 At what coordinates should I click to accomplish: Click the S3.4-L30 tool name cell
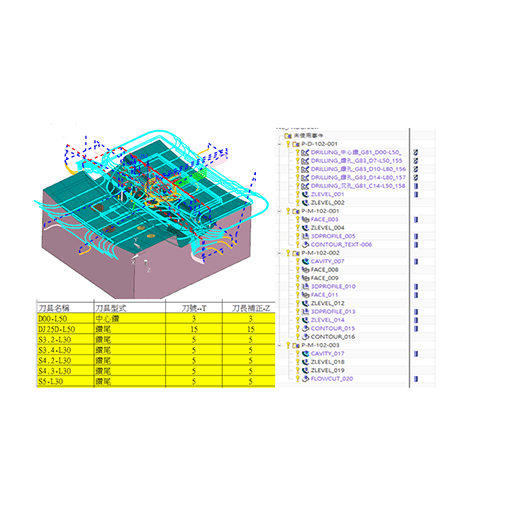point(65,350)
